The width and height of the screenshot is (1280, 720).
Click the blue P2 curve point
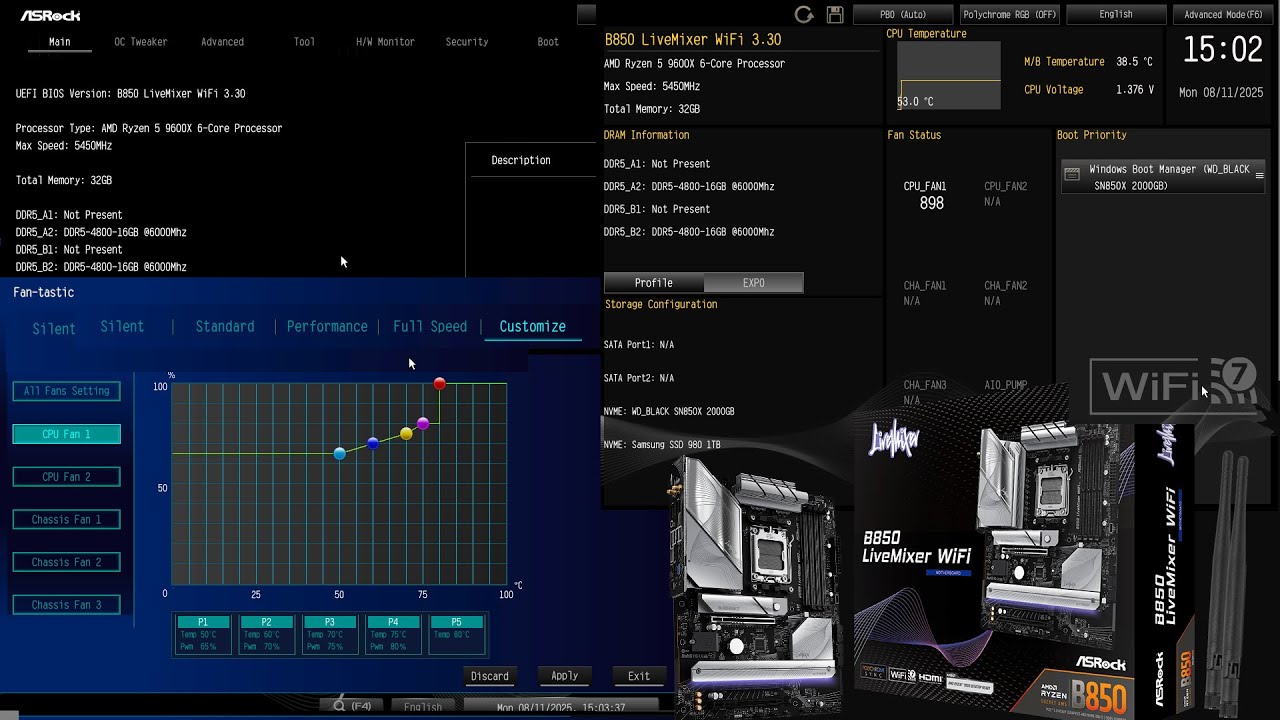click(x=373, y=443)
